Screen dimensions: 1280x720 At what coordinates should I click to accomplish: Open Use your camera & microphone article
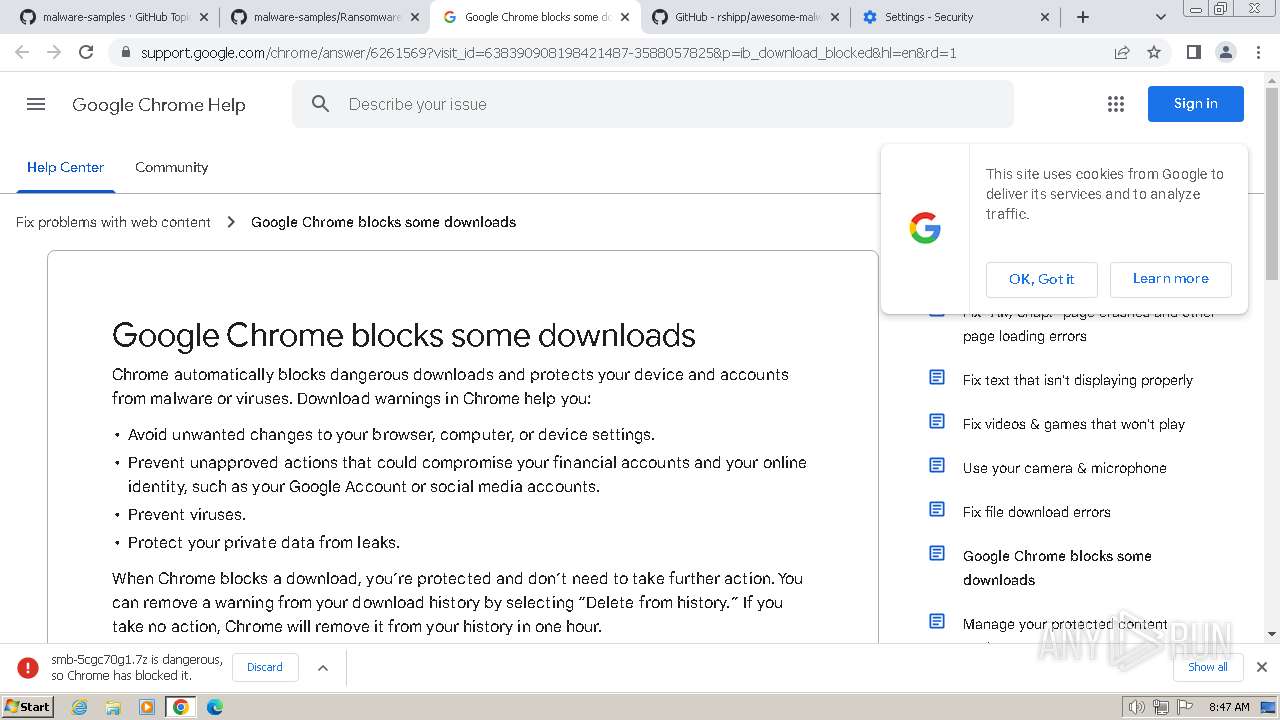tap(1065, 468)
